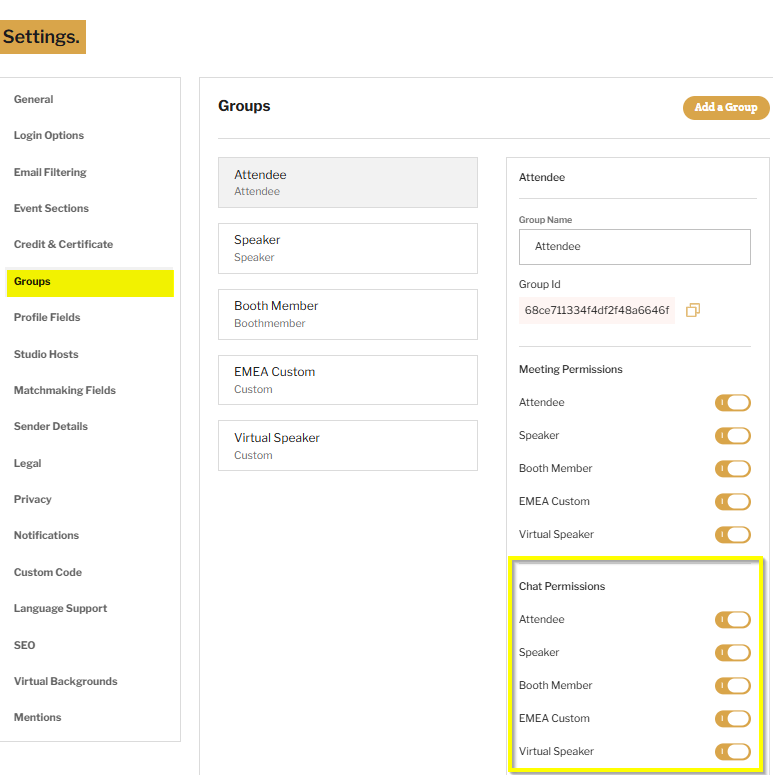The height and width of the screenshot is (775, 773).
Task: Toggle Virtual Speaker under Meeting Permissions
Action: coord(732,535)
